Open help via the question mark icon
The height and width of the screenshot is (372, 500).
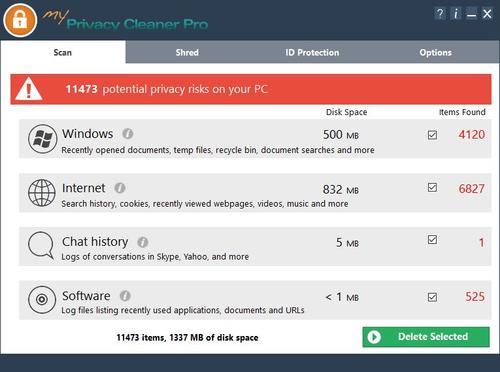click(x=440, y=14)
